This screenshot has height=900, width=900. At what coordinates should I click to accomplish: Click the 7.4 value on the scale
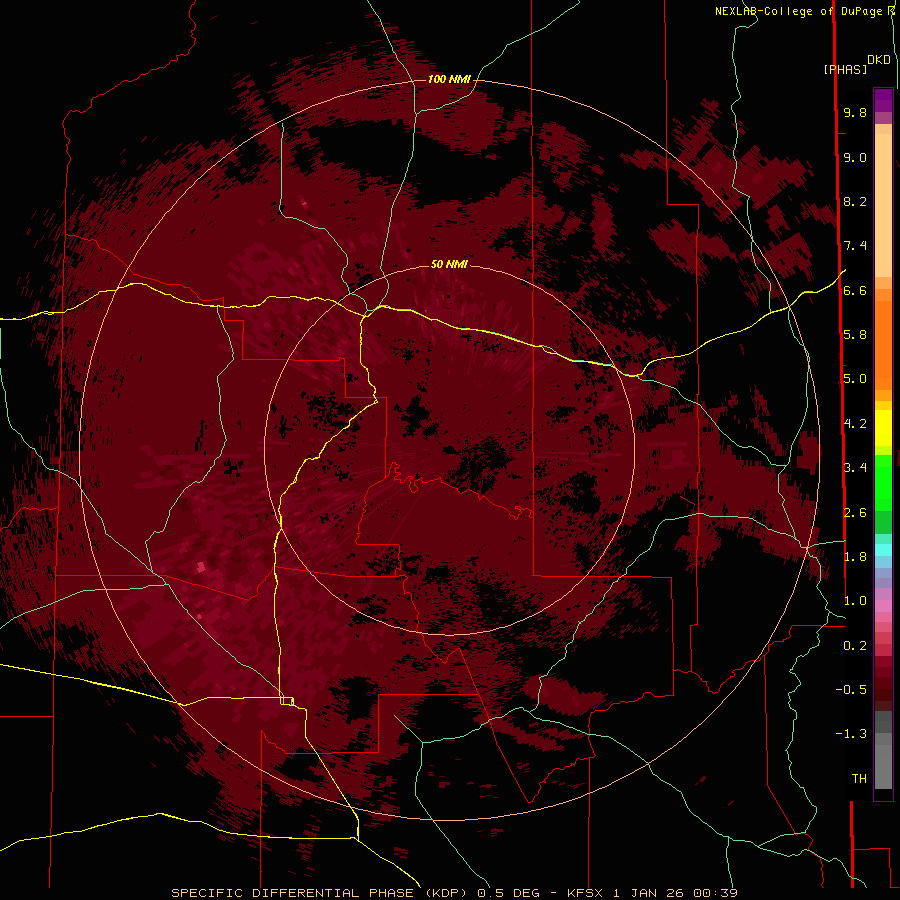tap(855, 246)
